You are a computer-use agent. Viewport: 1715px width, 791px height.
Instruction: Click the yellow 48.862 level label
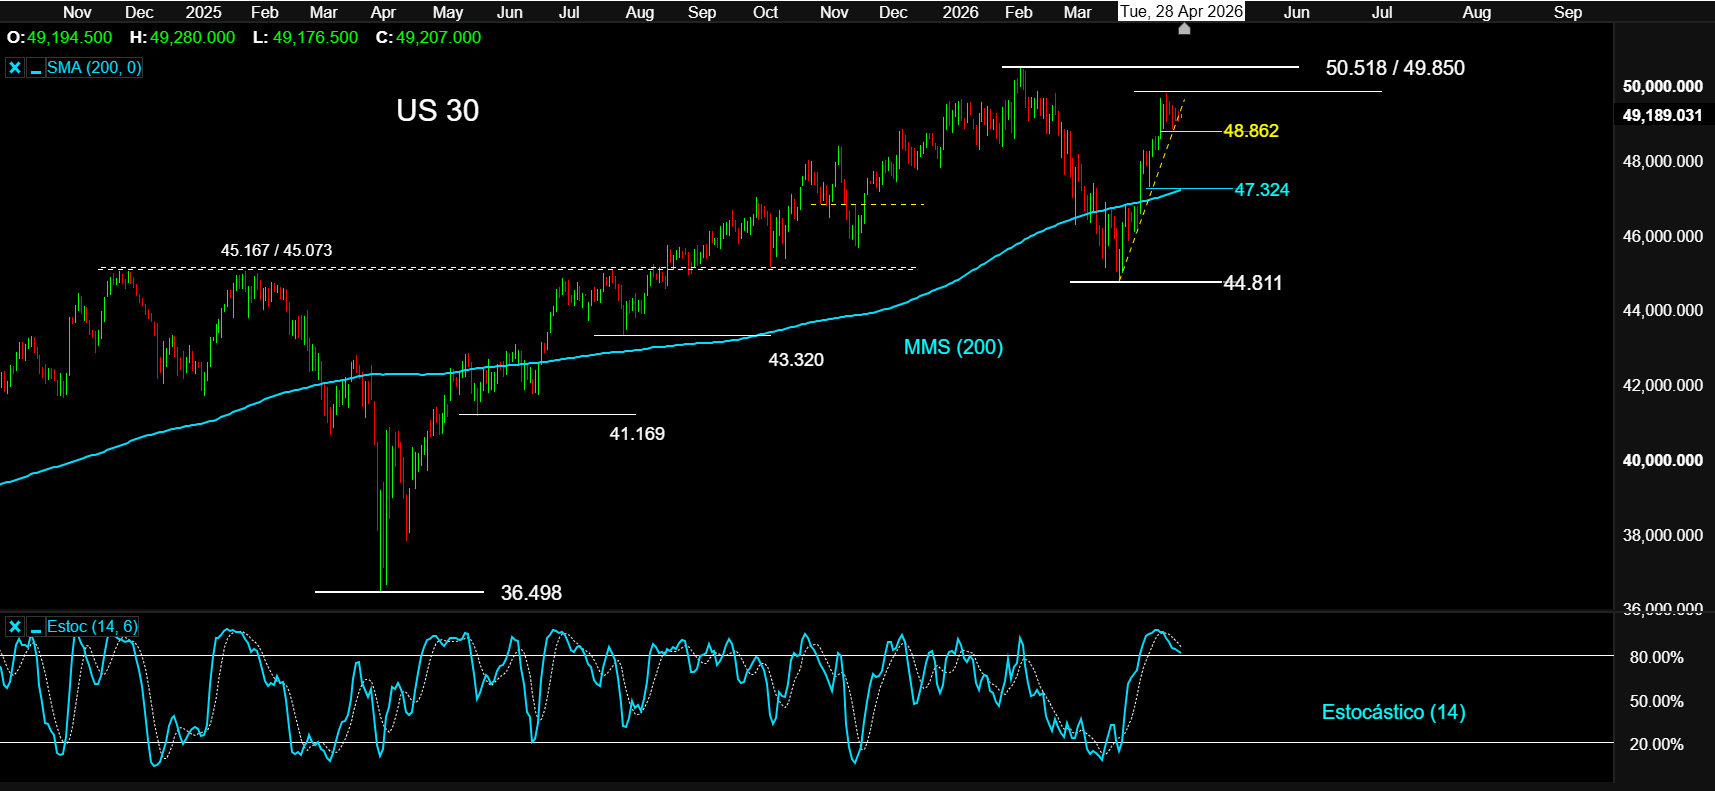point(1250,131)
